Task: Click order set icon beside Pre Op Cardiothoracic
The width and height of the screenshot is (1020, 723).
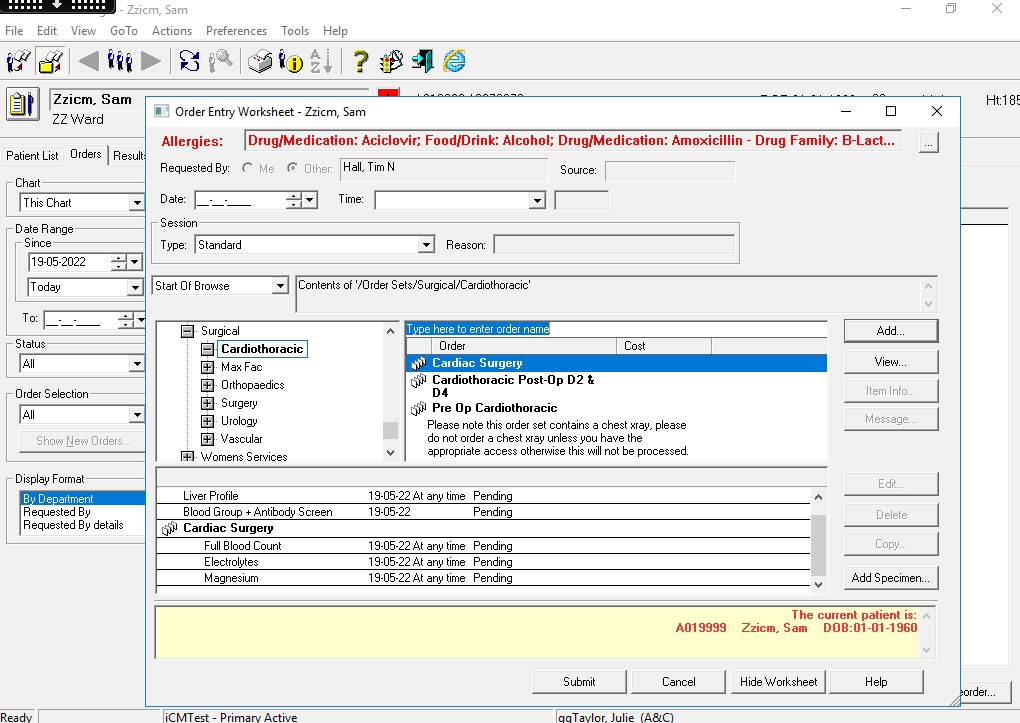Action: coord(418,409)
